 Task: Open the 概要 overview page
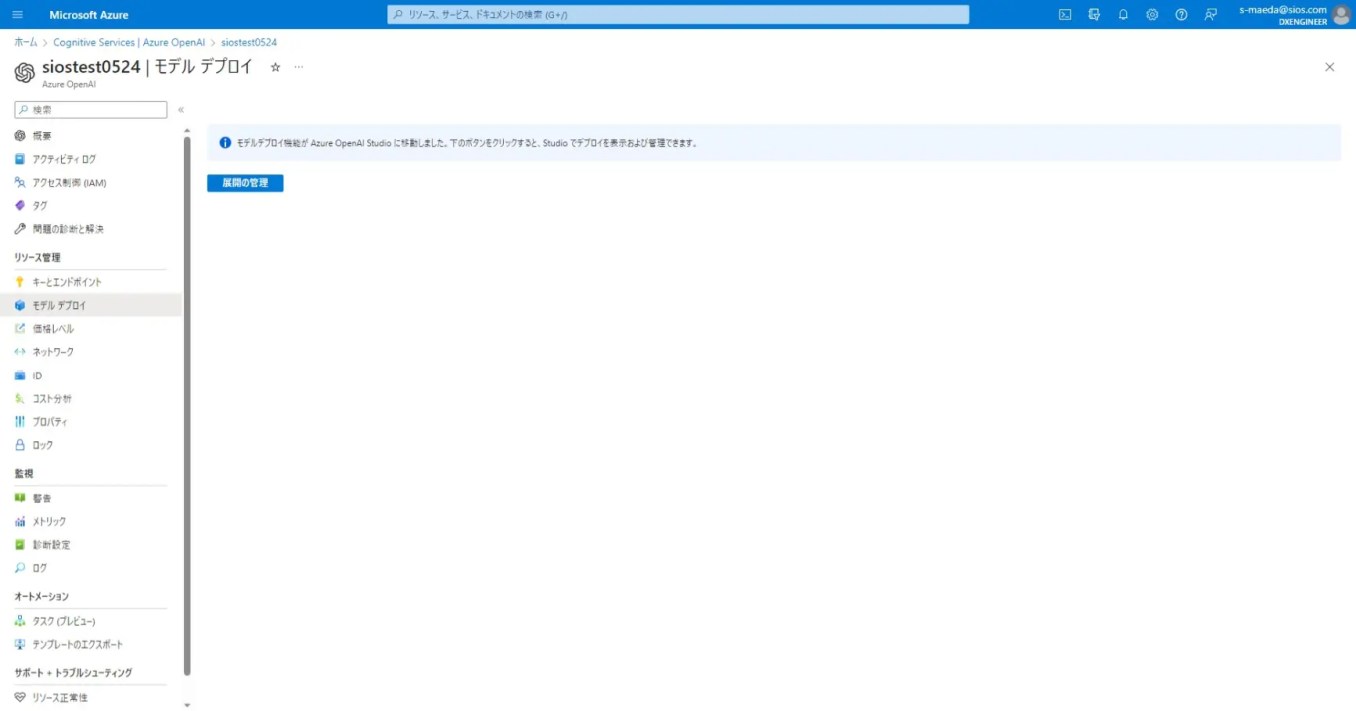click(41, 135)
